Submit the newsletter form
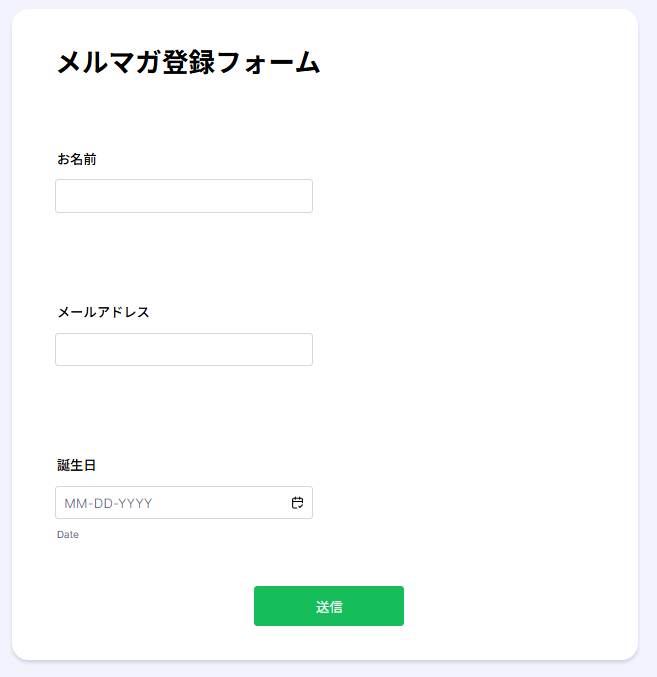Screen dimensions: 657x677 (328, 606)
